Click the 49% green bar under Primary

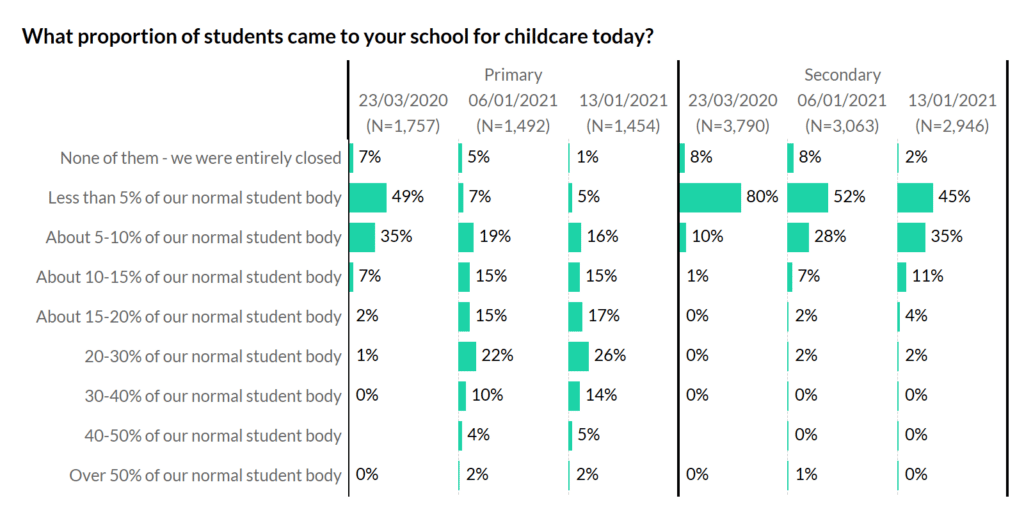[368, 197]
